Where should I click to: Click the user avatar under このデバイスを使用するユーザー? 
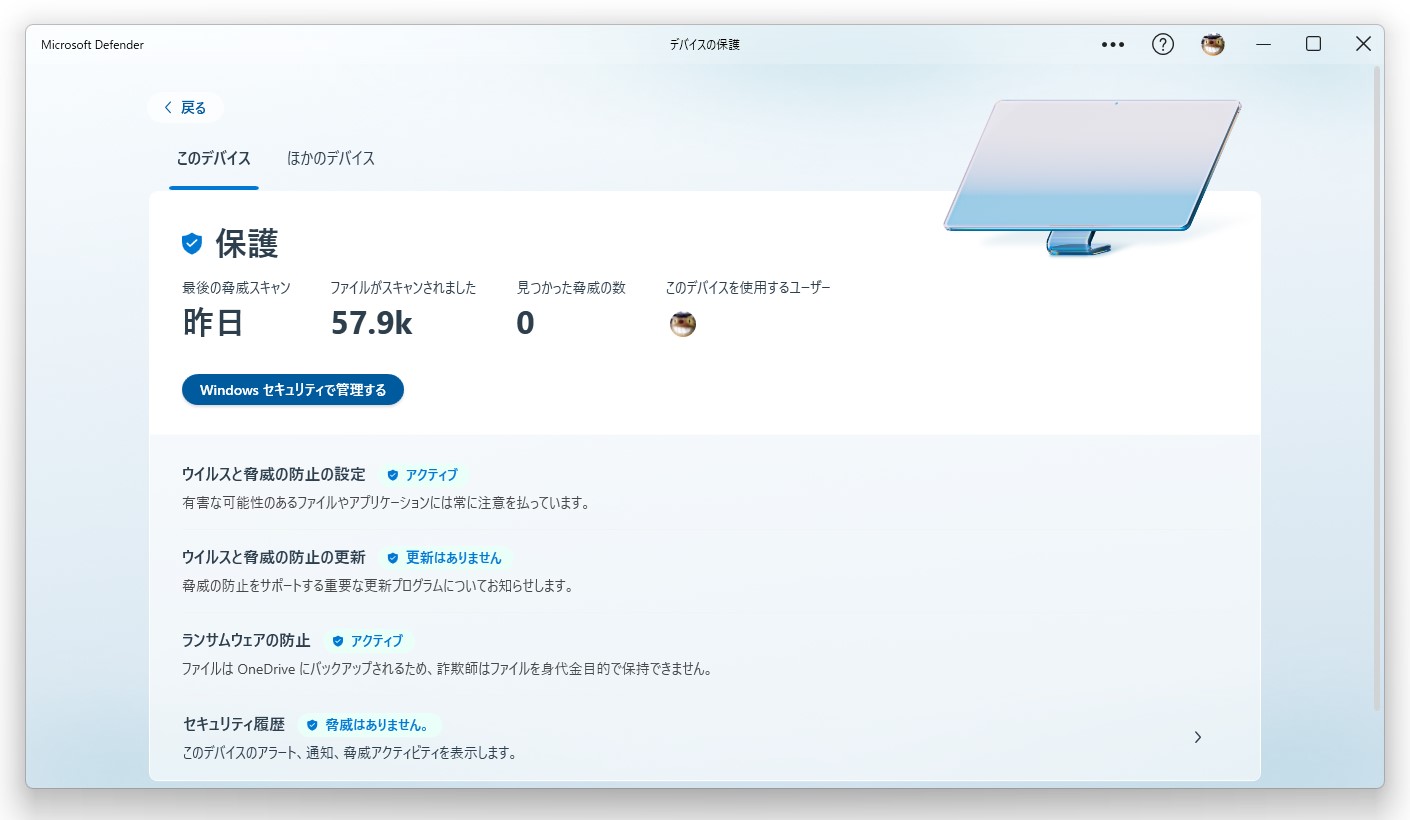click(x=682, y=323)
